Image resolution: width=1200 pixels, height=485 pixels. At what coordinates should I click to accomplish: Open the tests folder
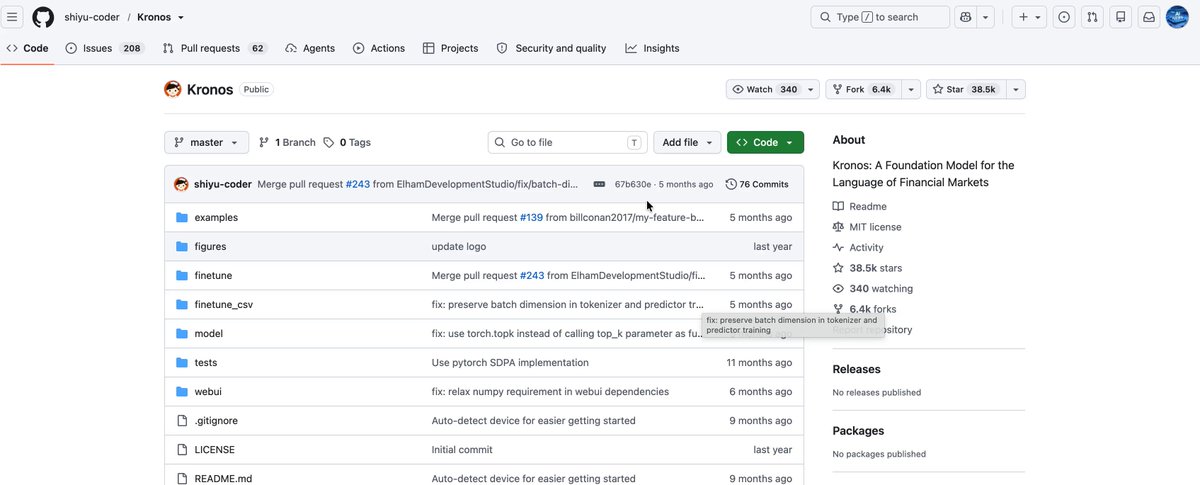(205, 362)
